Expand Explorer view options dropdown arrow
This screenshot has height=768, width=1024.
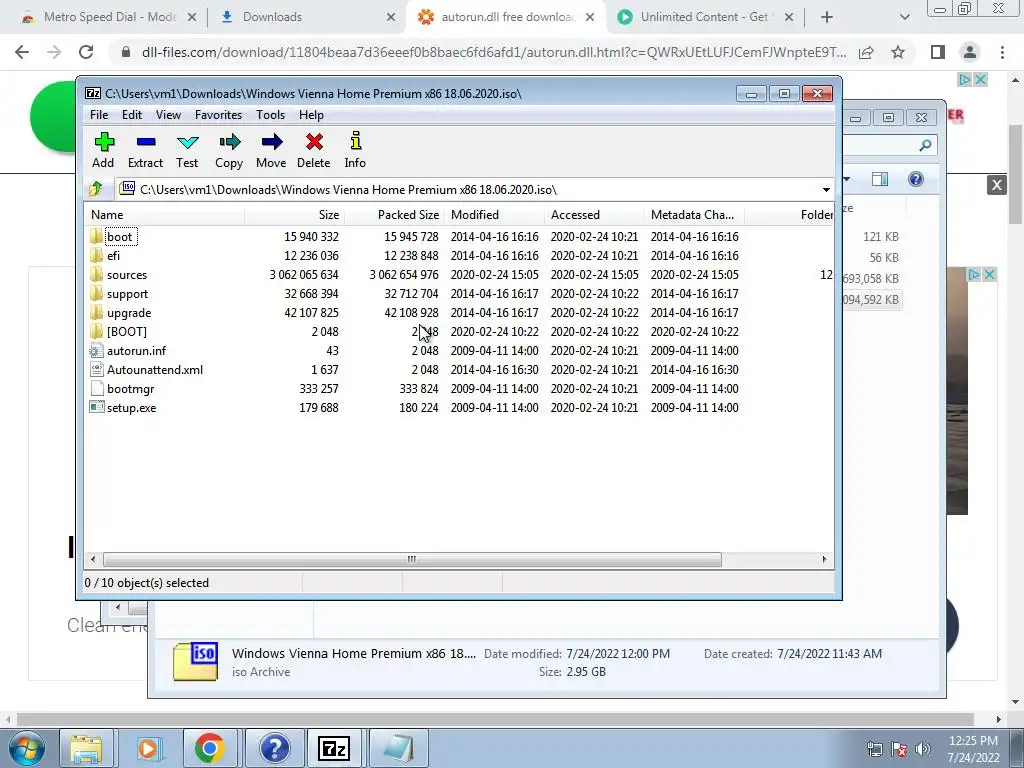847,179
